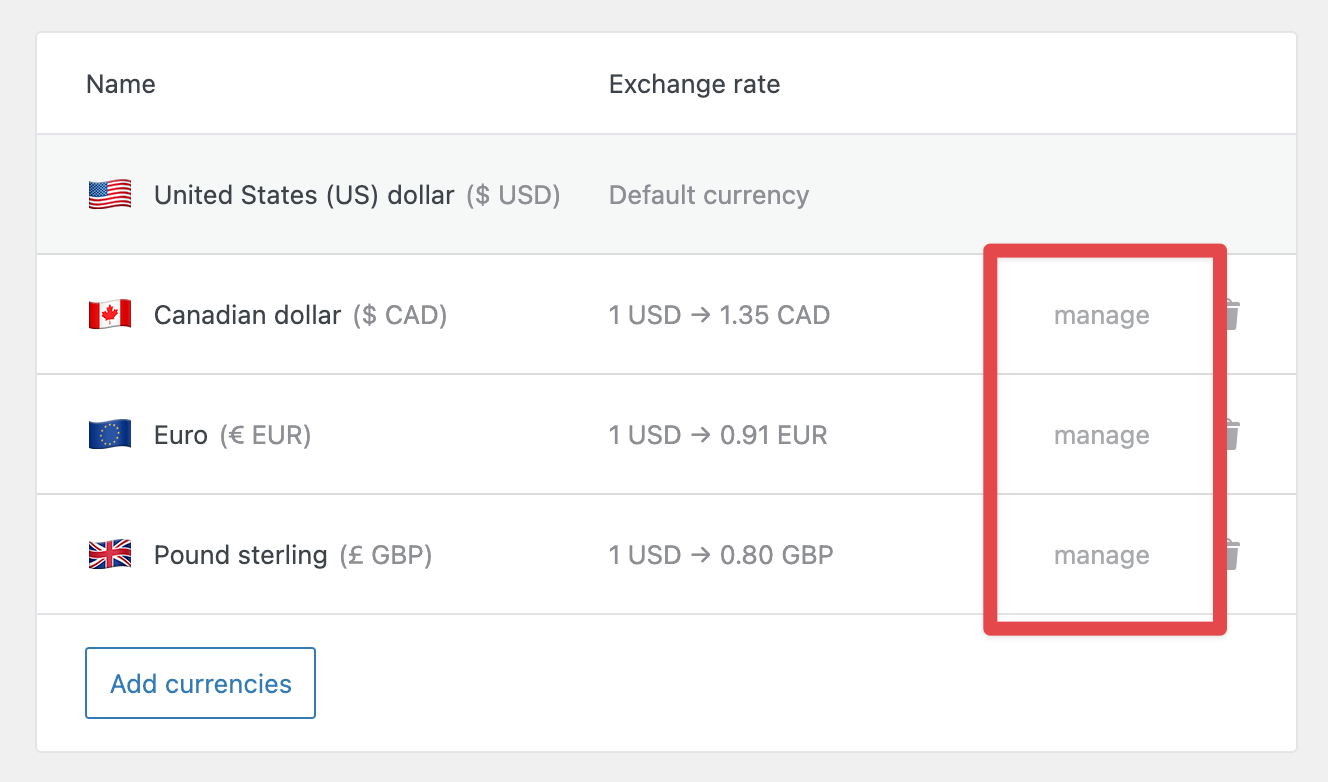Select the Euro currency name

(x=181, y=435)
